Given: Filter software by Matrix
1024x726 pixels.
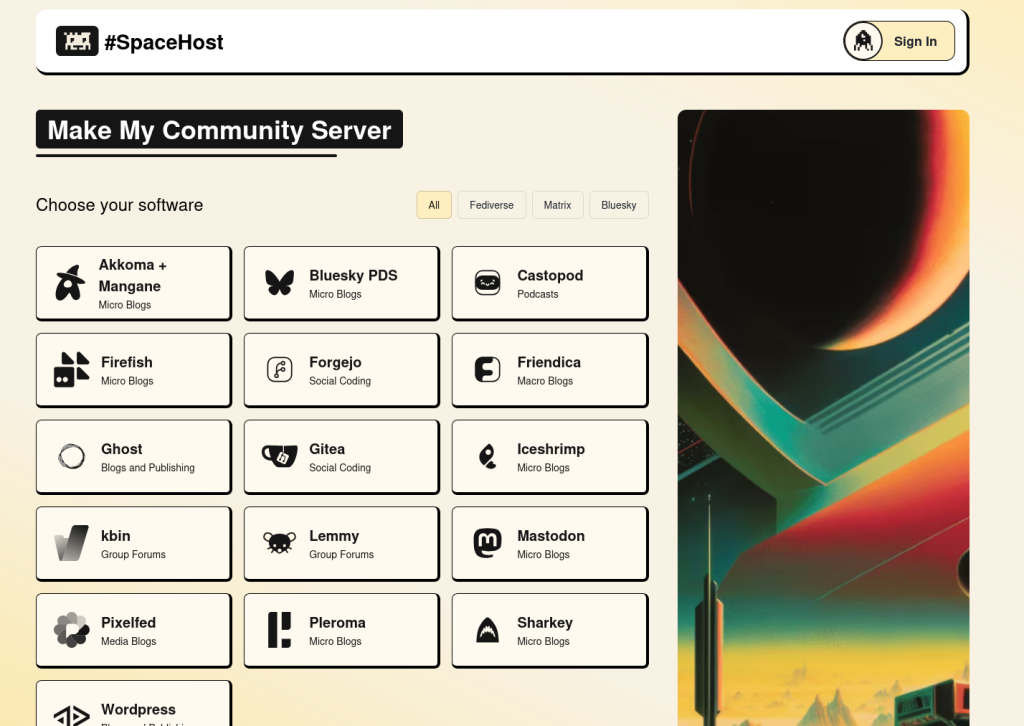Looking at the screenshot, I should tap(557, 205).
